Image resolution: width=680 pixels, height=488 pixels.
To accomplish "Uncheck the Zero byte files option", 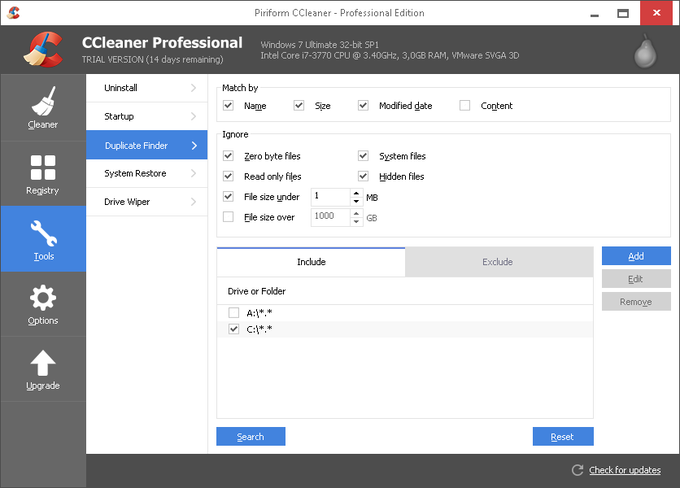I will [x=229, y=156].
